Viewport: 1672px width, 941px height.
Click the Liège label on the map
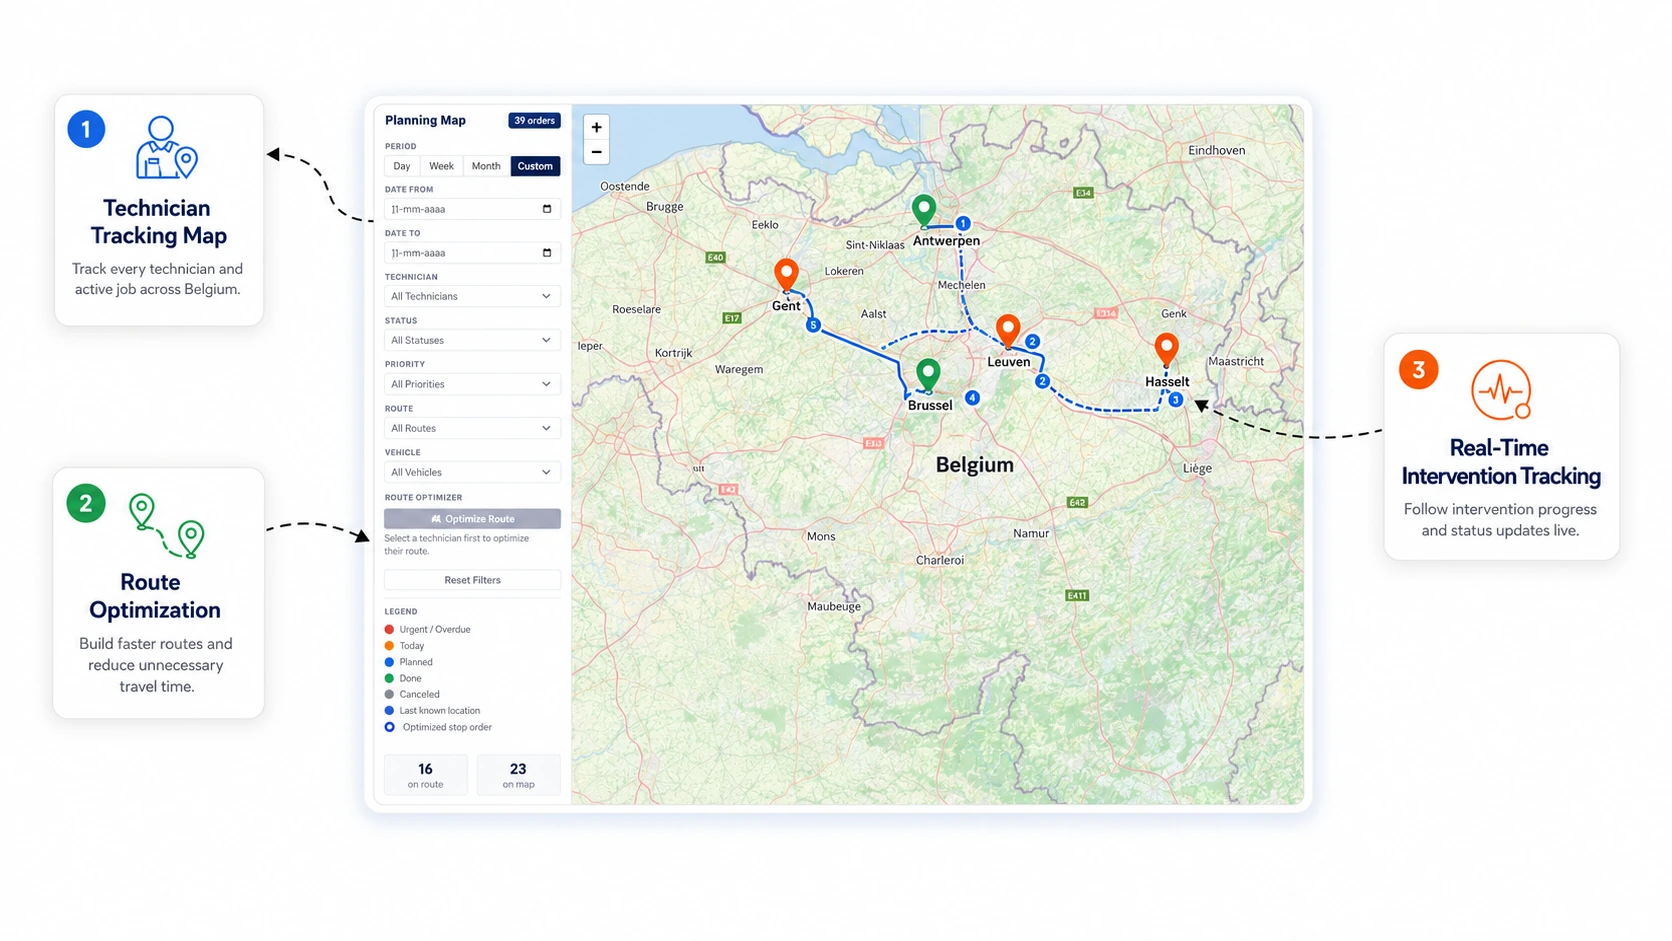(x=1197, y=468)
